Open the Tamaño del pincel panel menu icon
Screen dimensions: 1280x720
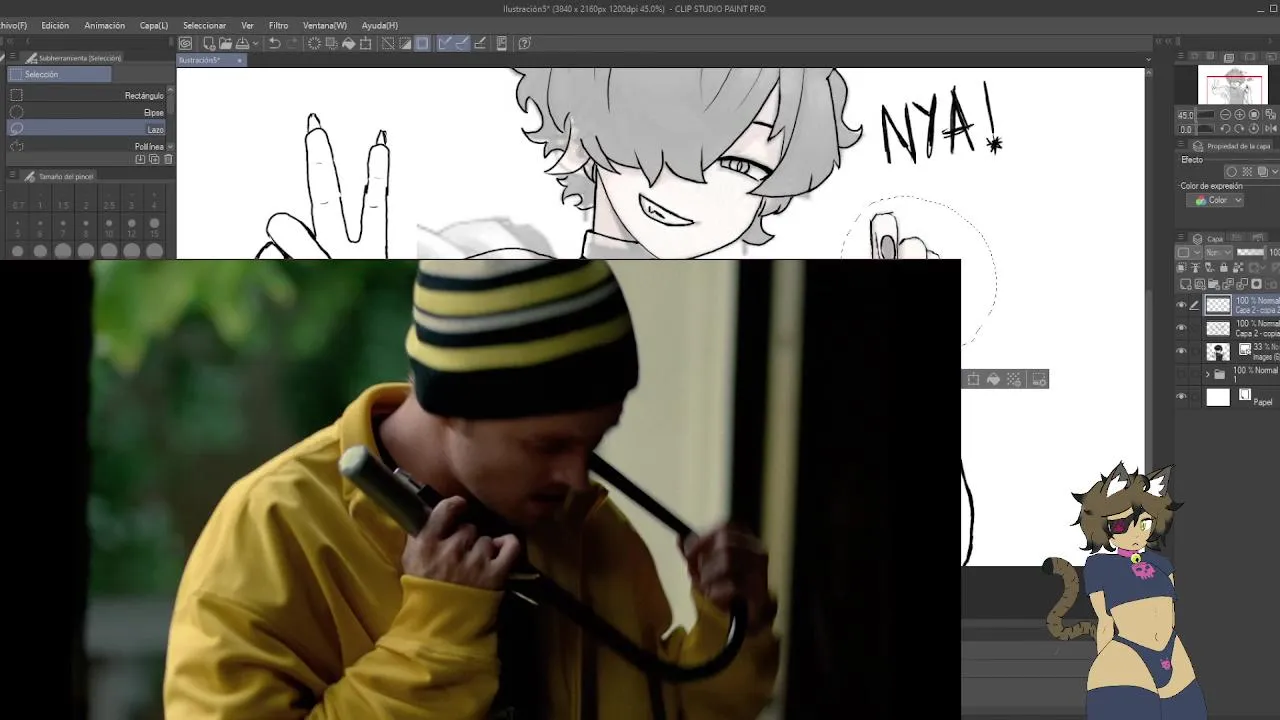[x=13, y=176]
